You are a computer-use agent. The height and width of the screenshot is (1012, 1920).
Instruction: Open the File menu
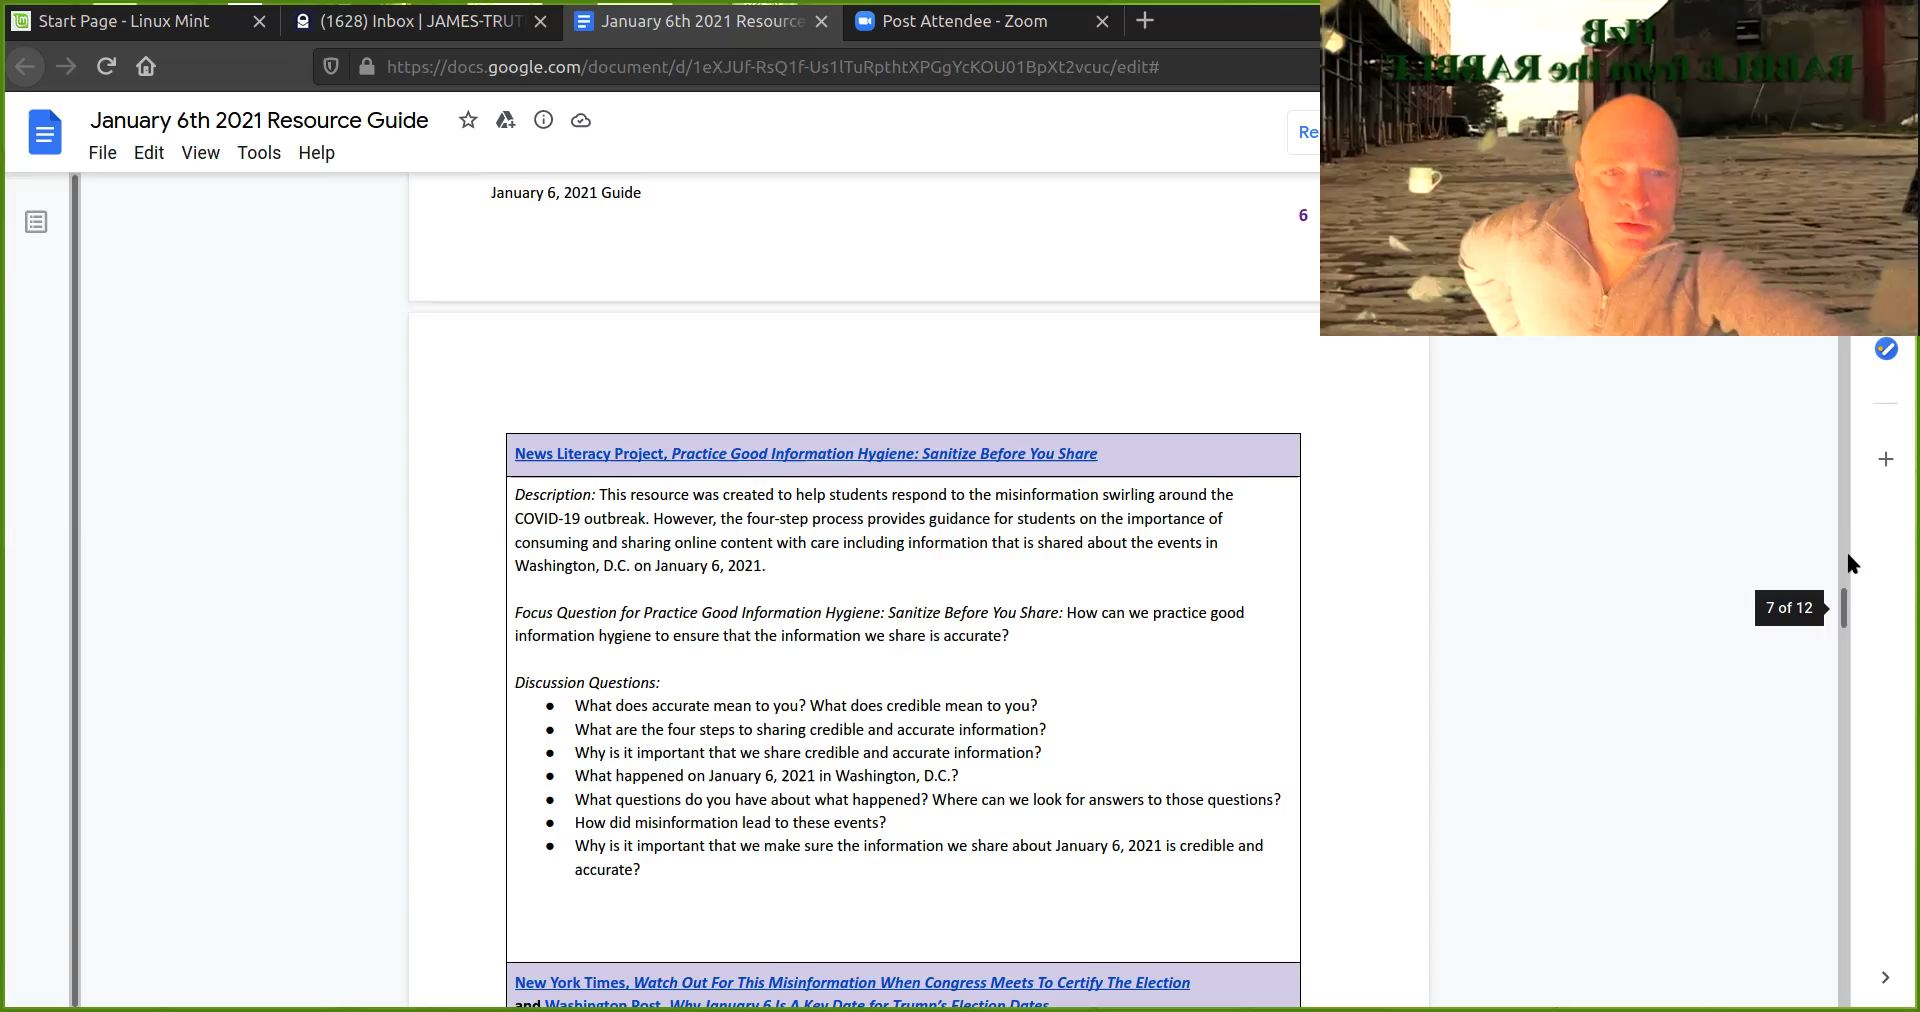(102, 153)
